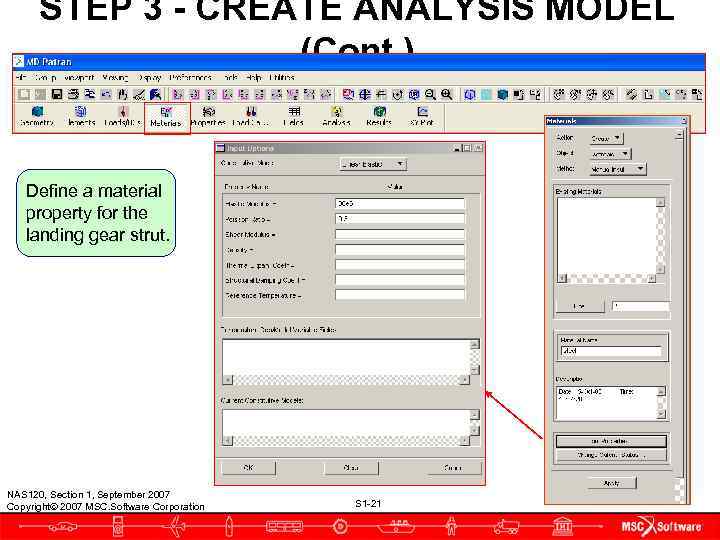
Task: Click the Reference Temperature field
Action: click(x=399, y=296)
